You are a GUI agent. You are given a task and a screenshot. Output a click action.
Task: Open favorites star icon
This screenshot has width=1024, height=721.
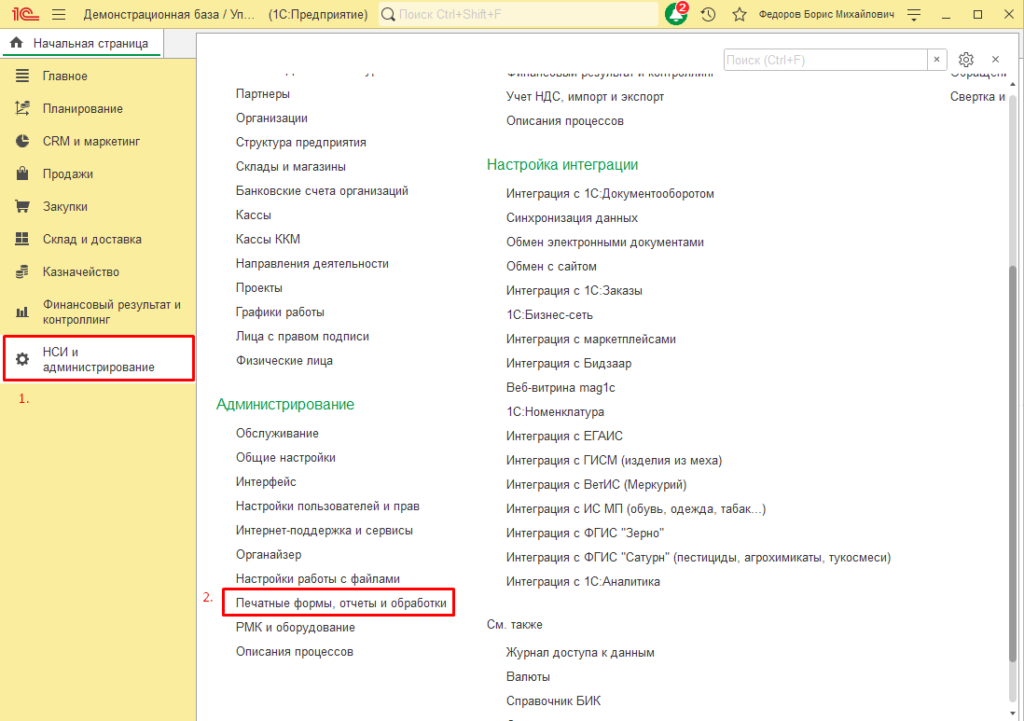pos(739,14)
